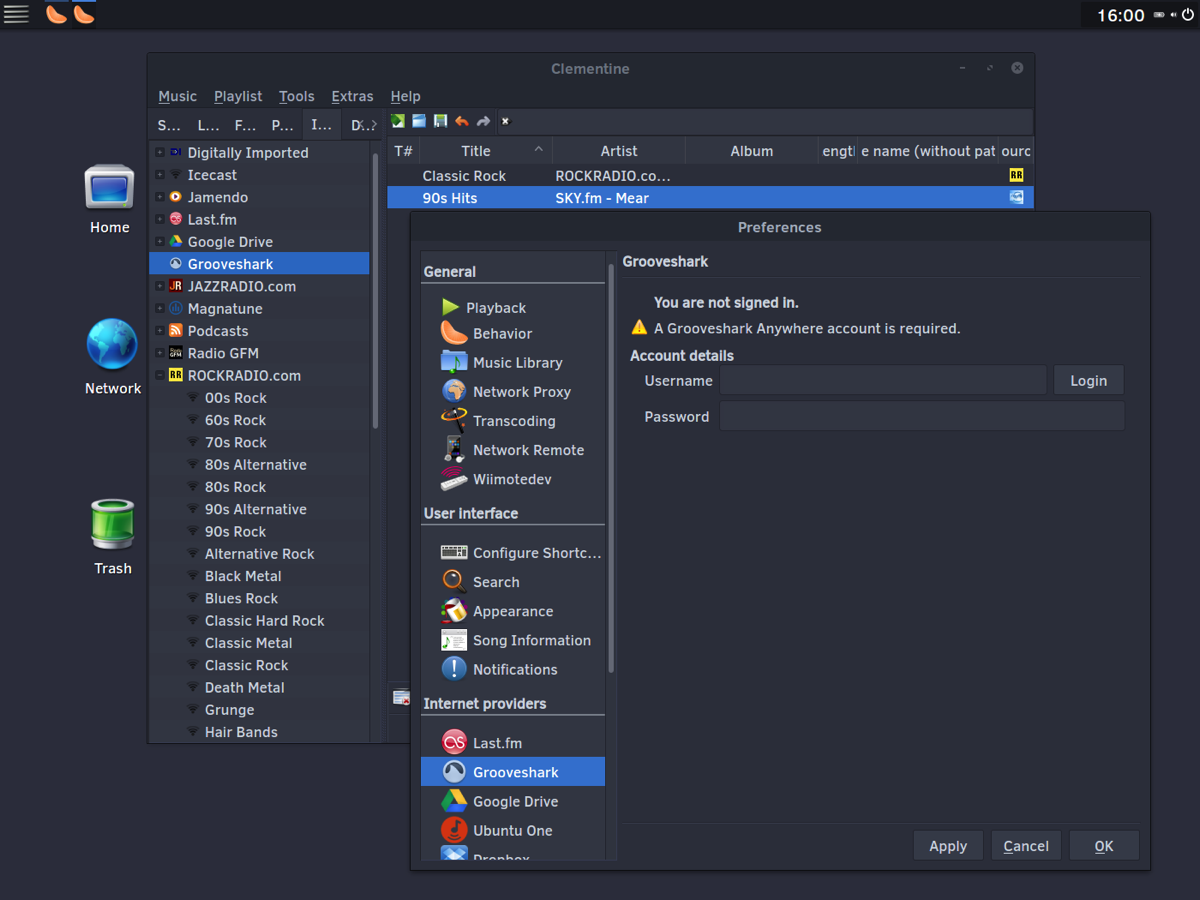Go to Transcoding preferences

tap(497, 421)
